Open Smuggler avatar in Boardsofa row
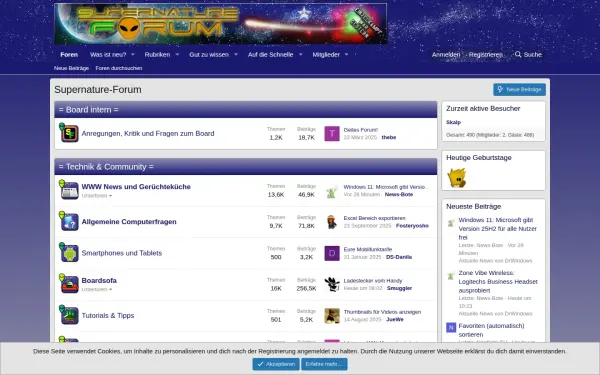The height and width of the screenshot is (375, 600). point(332,284)
